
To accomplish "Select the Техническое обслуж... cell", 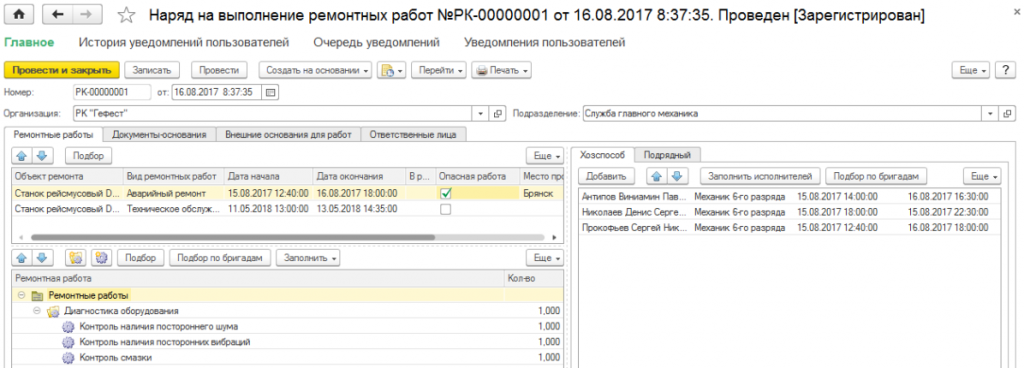I will click(173, 209).
